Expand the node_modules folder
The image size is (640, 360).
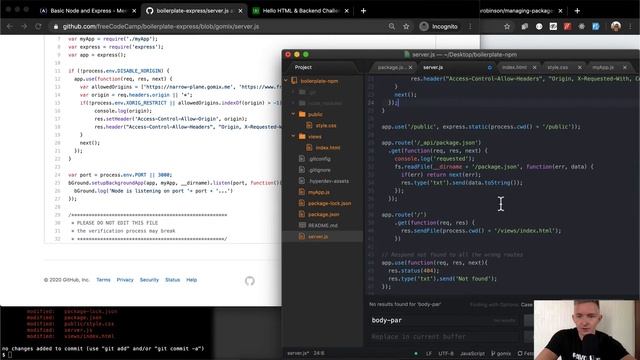click(293, 103)
